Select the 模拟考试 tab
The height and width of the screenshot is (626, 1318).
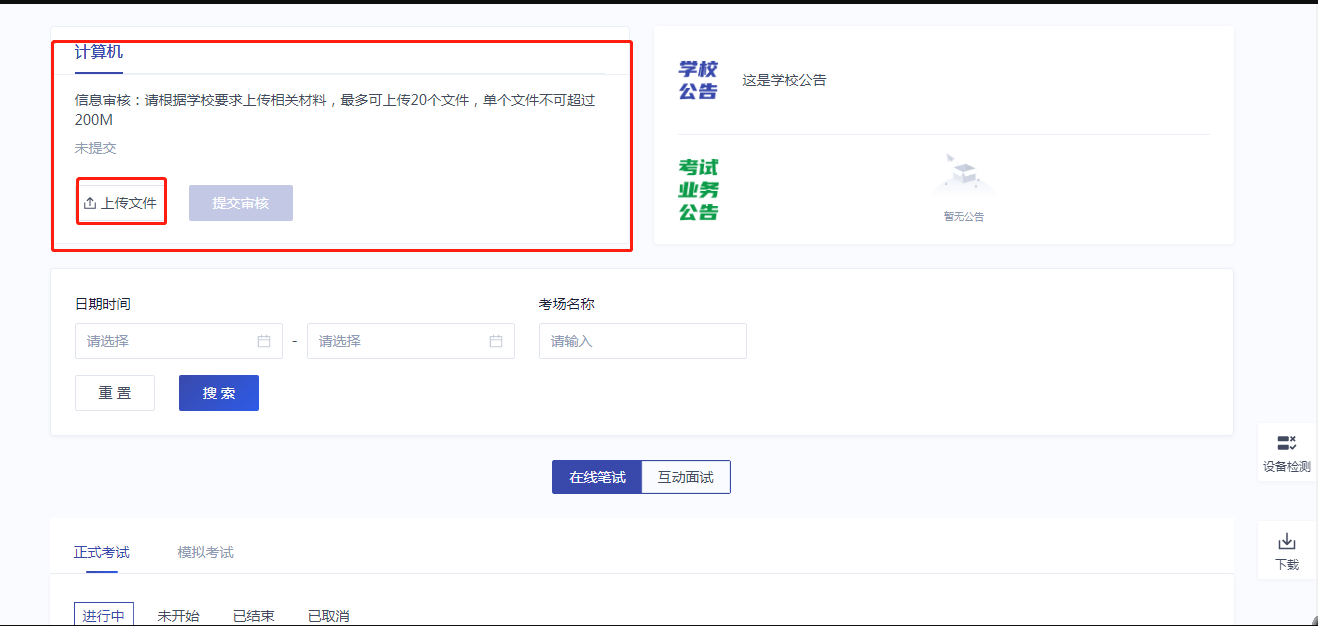[205, 552]
